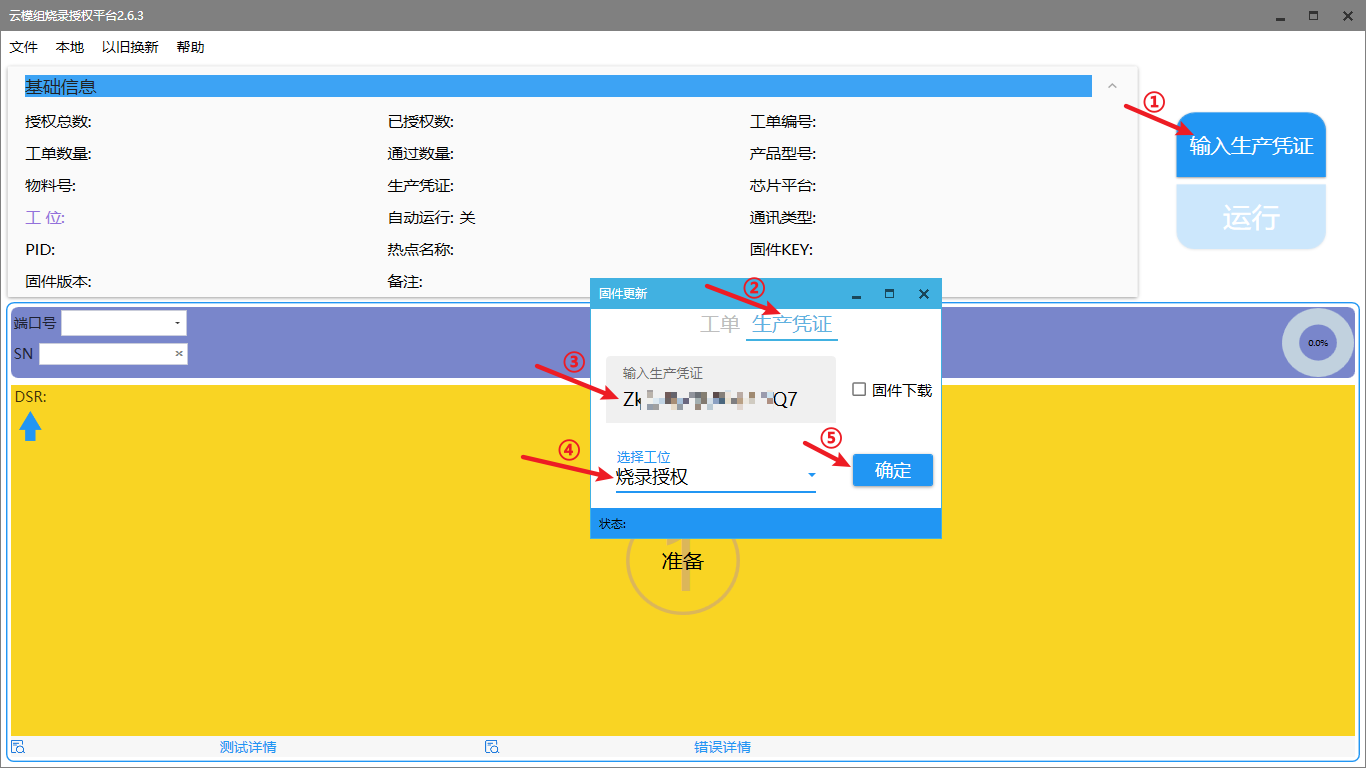Open the 测试详情 link
This screenshot has width=1366, height=768.
pos(248,747)
